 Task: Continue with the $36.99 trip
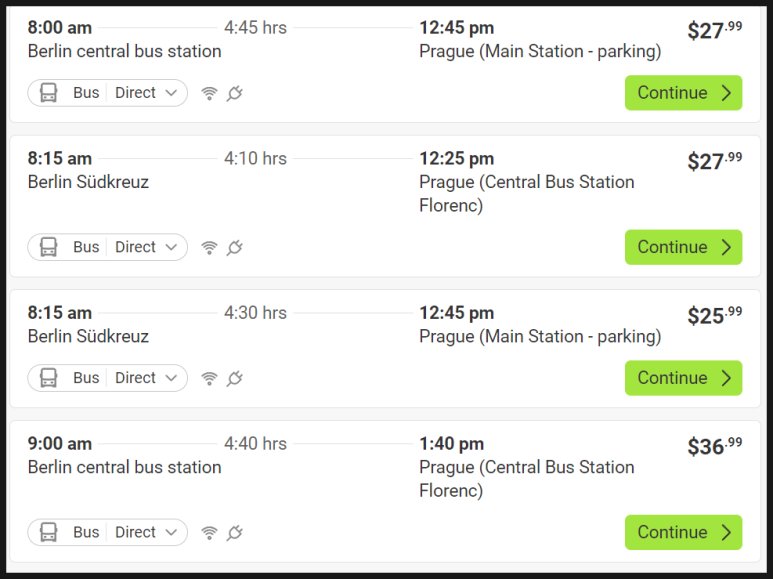click(683, 532)
